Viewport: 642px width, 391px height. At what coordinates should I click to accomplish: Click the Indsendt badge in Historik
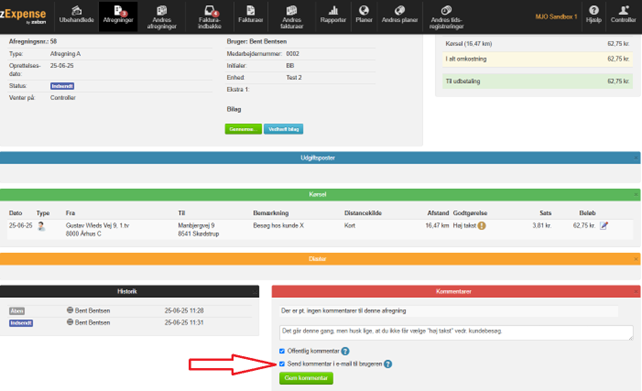point(21,323)
